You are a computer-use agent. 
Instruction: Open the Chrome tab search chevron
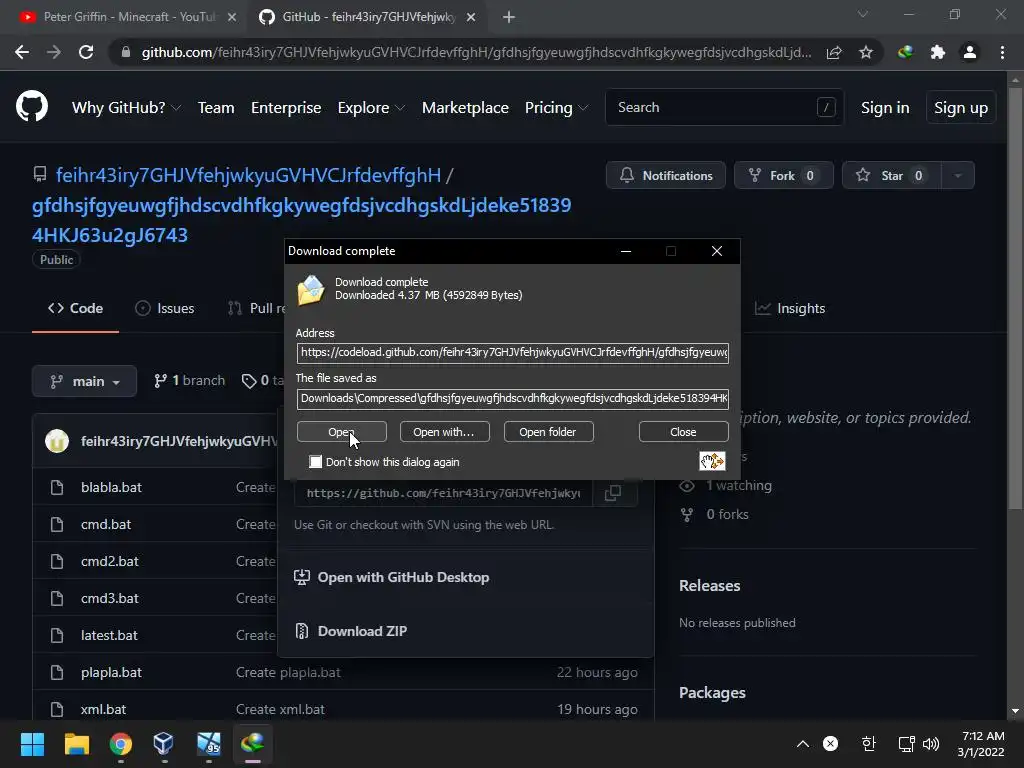pyautogui.click(x=863, y=14)
